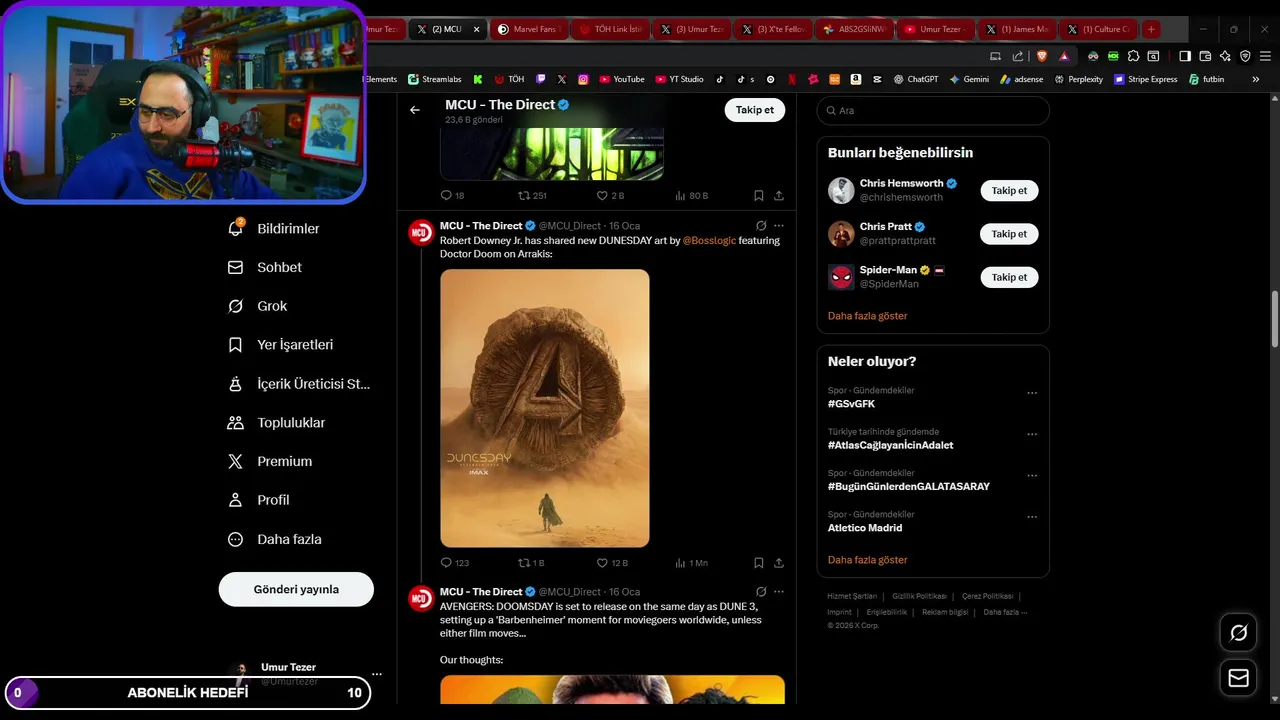Follow Spider-Man account
Screen dimensions: 1280x720
coord(1009,277)
